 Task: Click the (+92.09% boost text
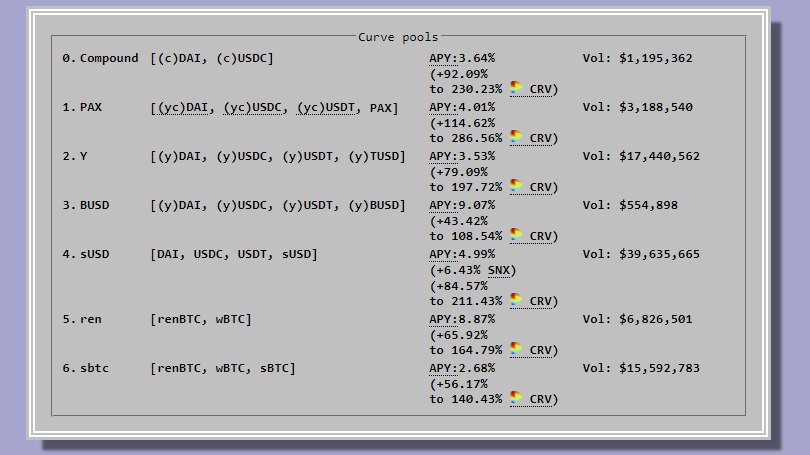point(459,74)
